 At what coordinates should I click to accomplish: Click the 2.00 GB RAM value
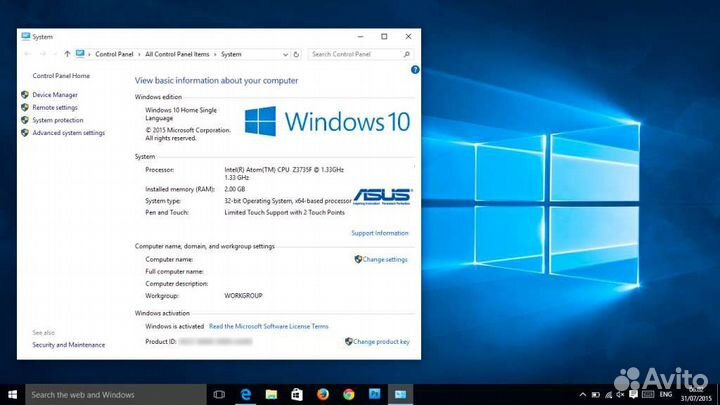[235, 189]
